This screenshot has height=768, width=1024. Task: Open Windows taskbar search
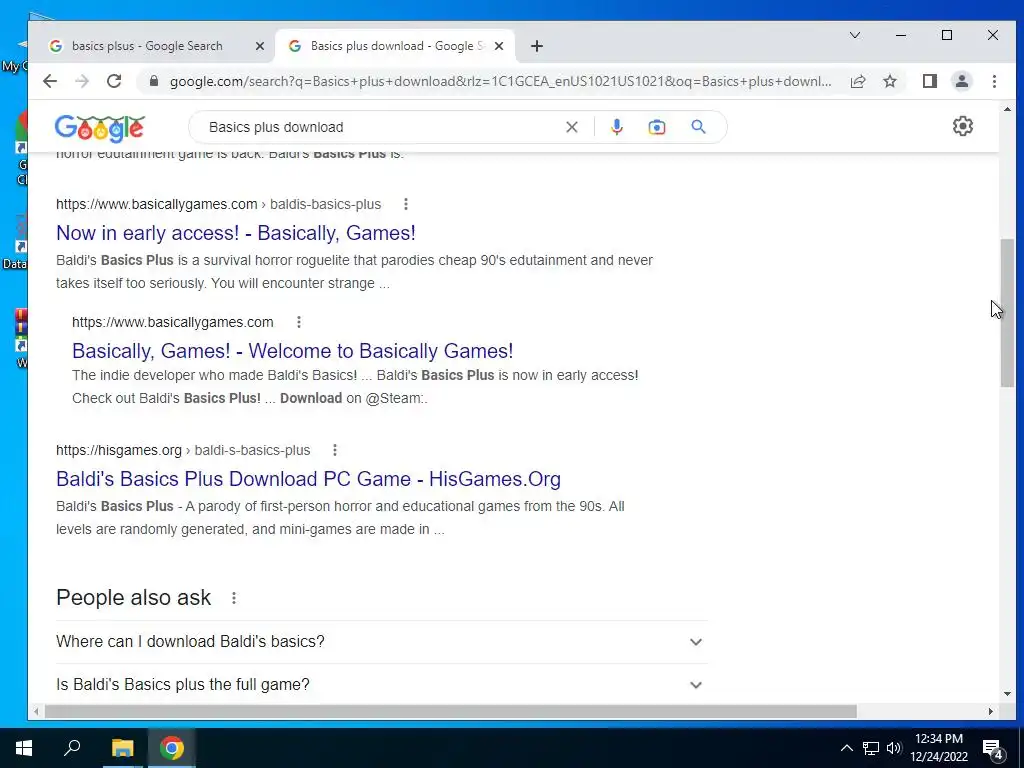coord(72,748)
